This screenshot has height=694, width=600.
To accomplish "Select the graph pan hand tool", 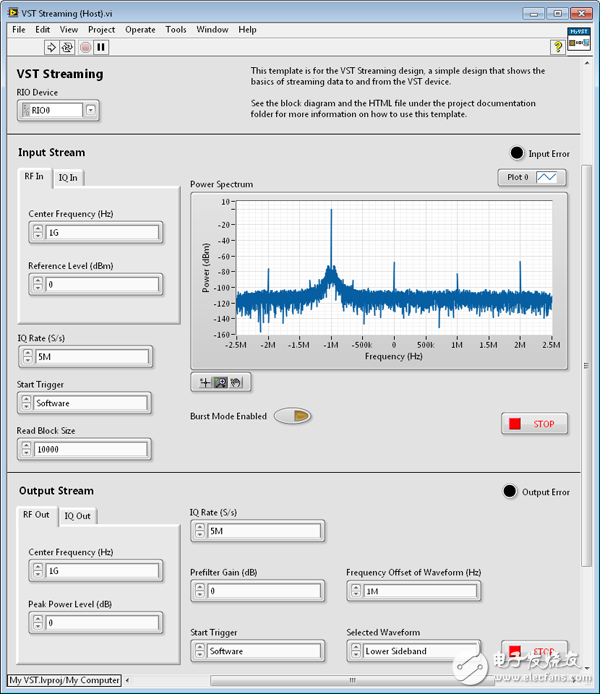I will (236, 382).
